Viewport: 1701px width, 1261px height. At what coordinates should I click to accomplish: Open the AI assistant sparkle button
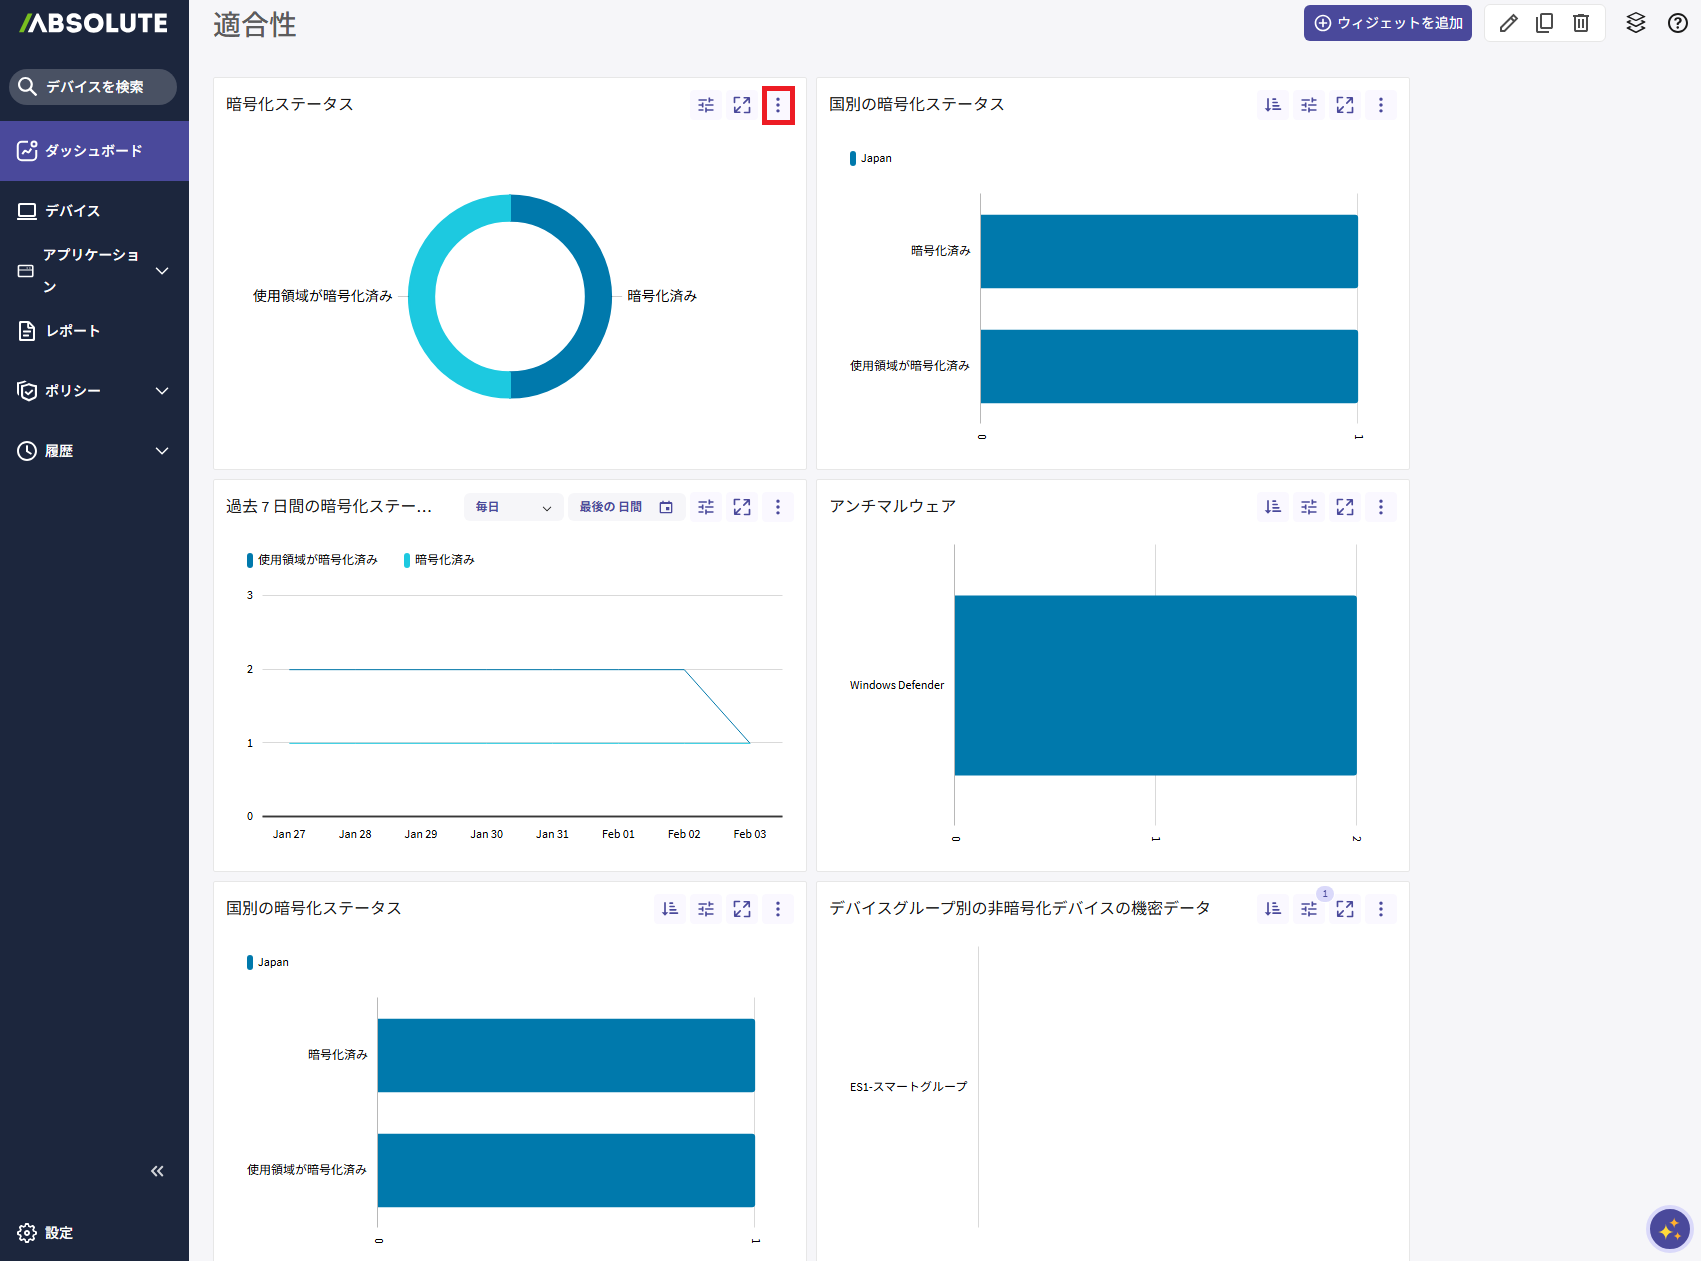[x=1669, y=1229]
